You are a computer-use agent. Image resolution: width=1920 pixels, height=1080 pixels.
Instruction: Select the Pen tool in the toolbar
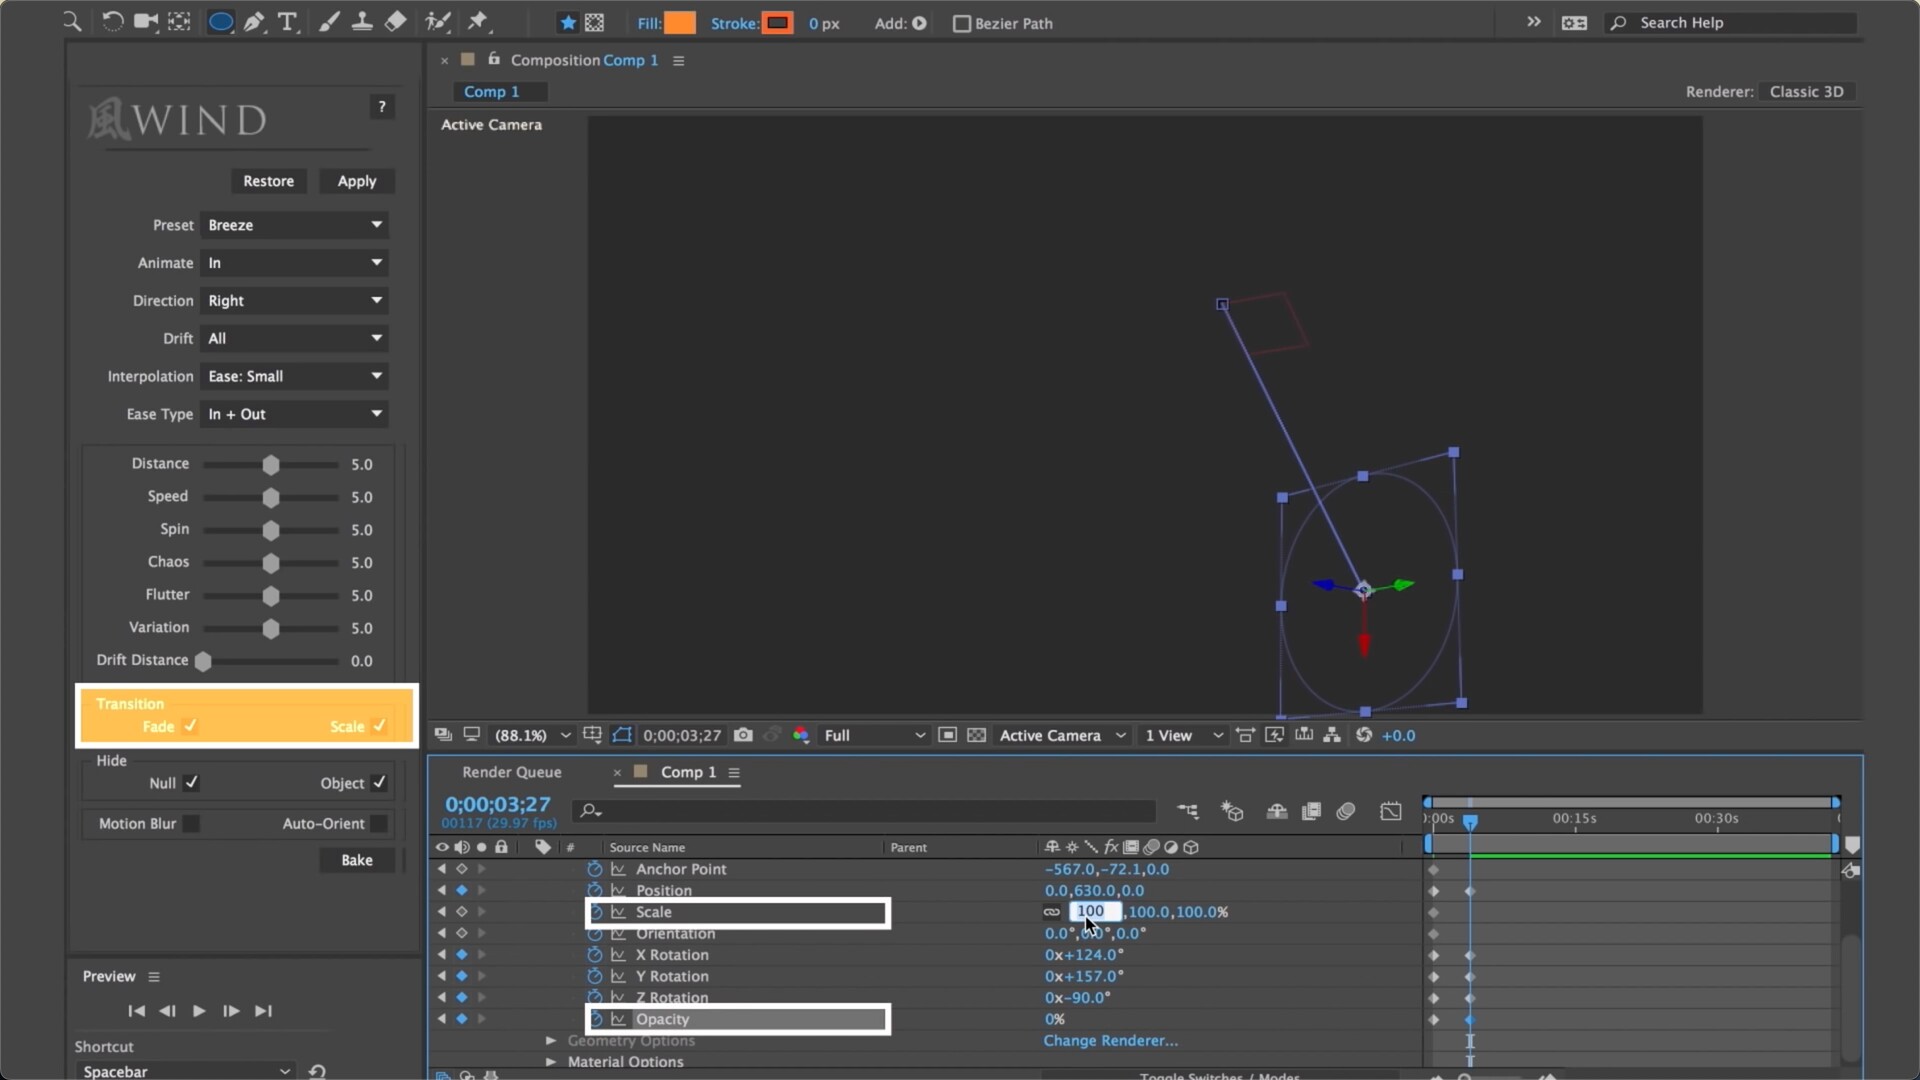tap(254, 22)
